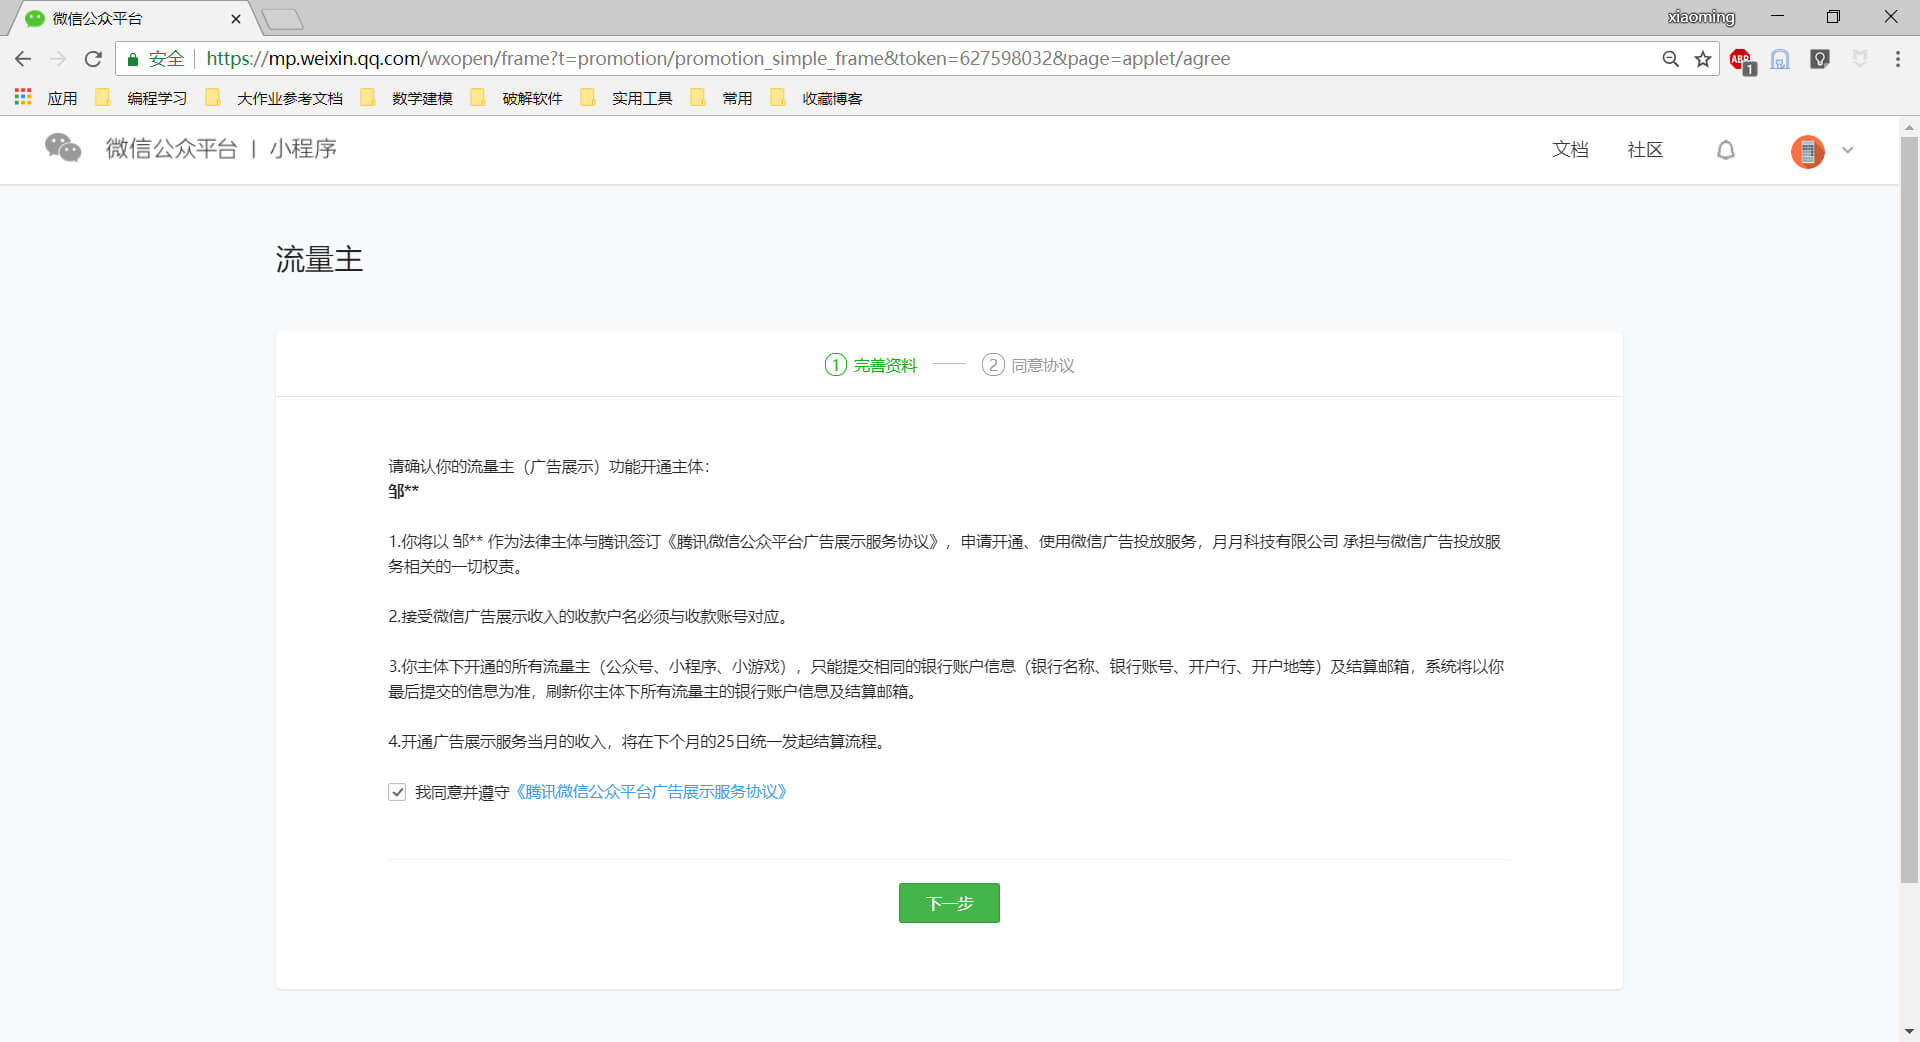
Task: Click the 微信公众平台 header title
Action: pos(172,148)
